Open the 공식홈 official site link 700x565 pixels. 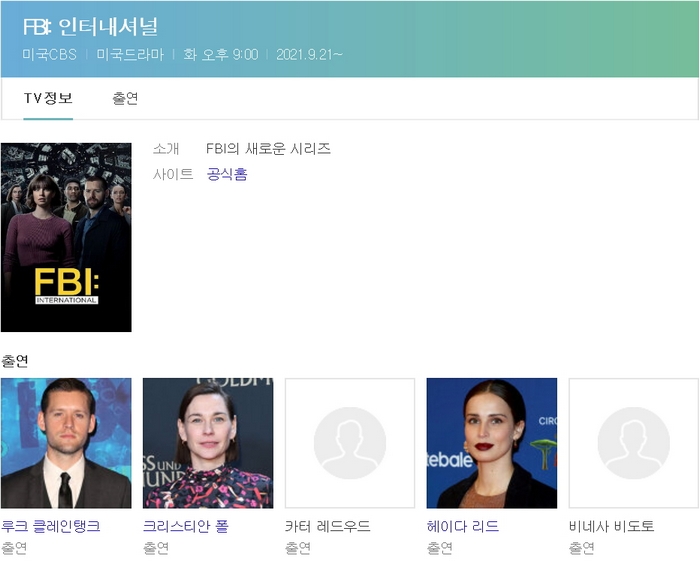(227, 174)
